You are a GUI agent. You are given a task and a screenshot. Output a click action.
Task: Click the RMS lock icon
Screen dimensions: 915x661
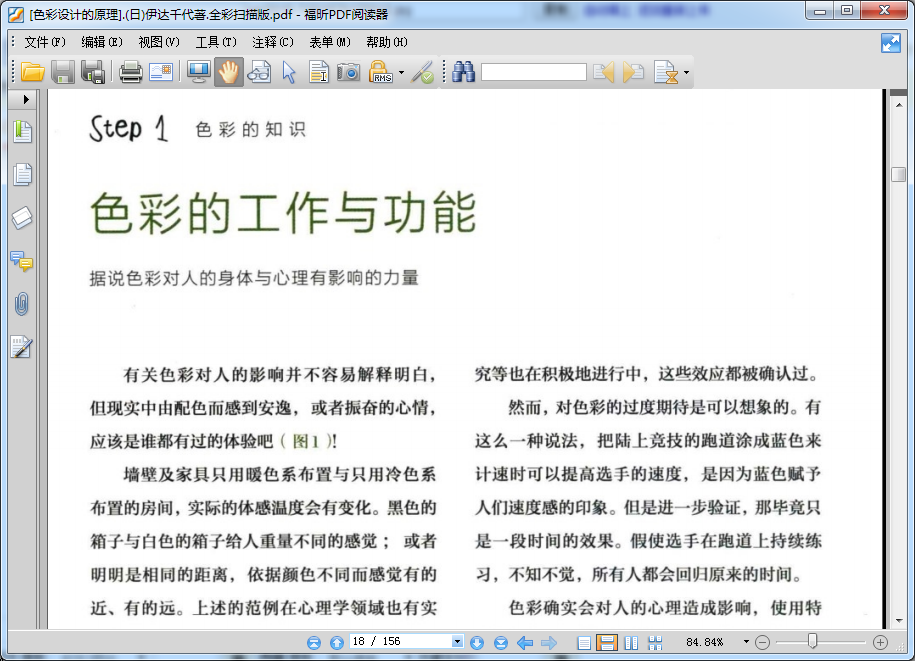coord(380,72)
